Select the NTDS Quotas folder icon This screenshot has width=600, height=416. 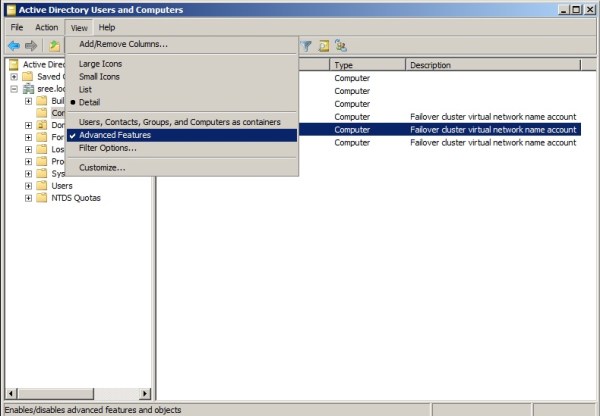(42, 197)
